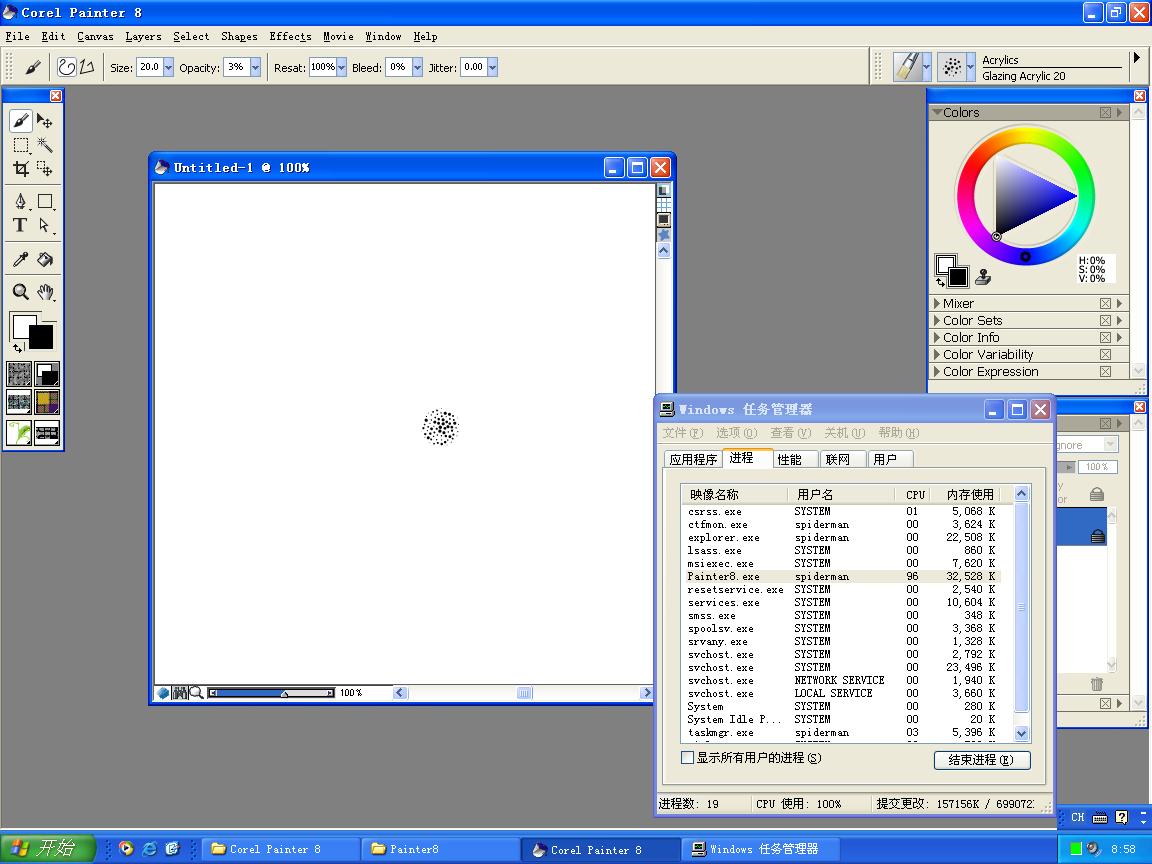Viewport: 1152px width, 864px height.
Task: Select the Pen tool
Action: 21,201
